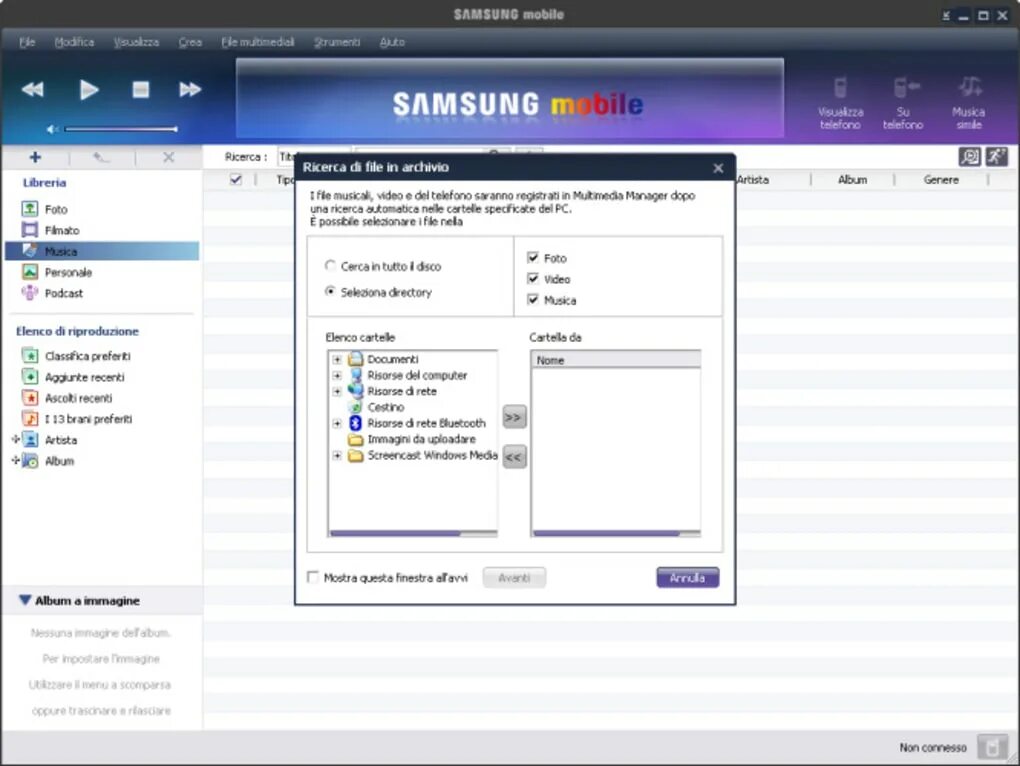The height and width of the screenshot is (766, 1020).
Task: Sort by Genere column
Action: click(941, 179)
